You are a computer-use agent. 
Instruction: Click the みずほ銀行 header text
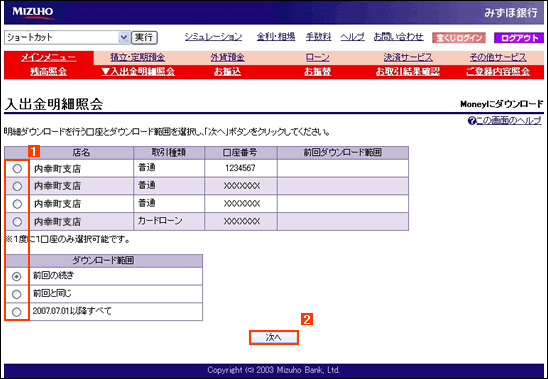511,13
